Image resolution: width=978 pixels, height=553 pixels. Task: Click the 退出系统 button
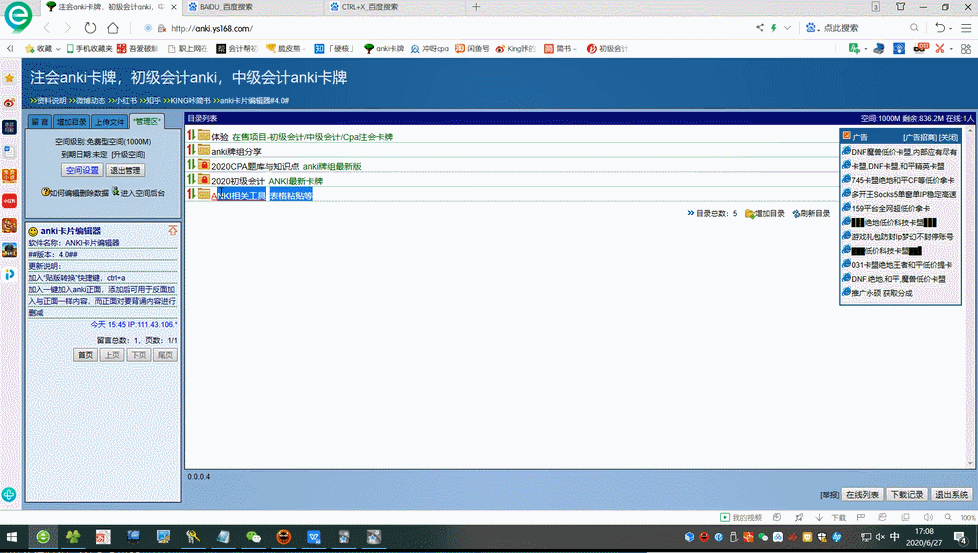tap(952, 494)
